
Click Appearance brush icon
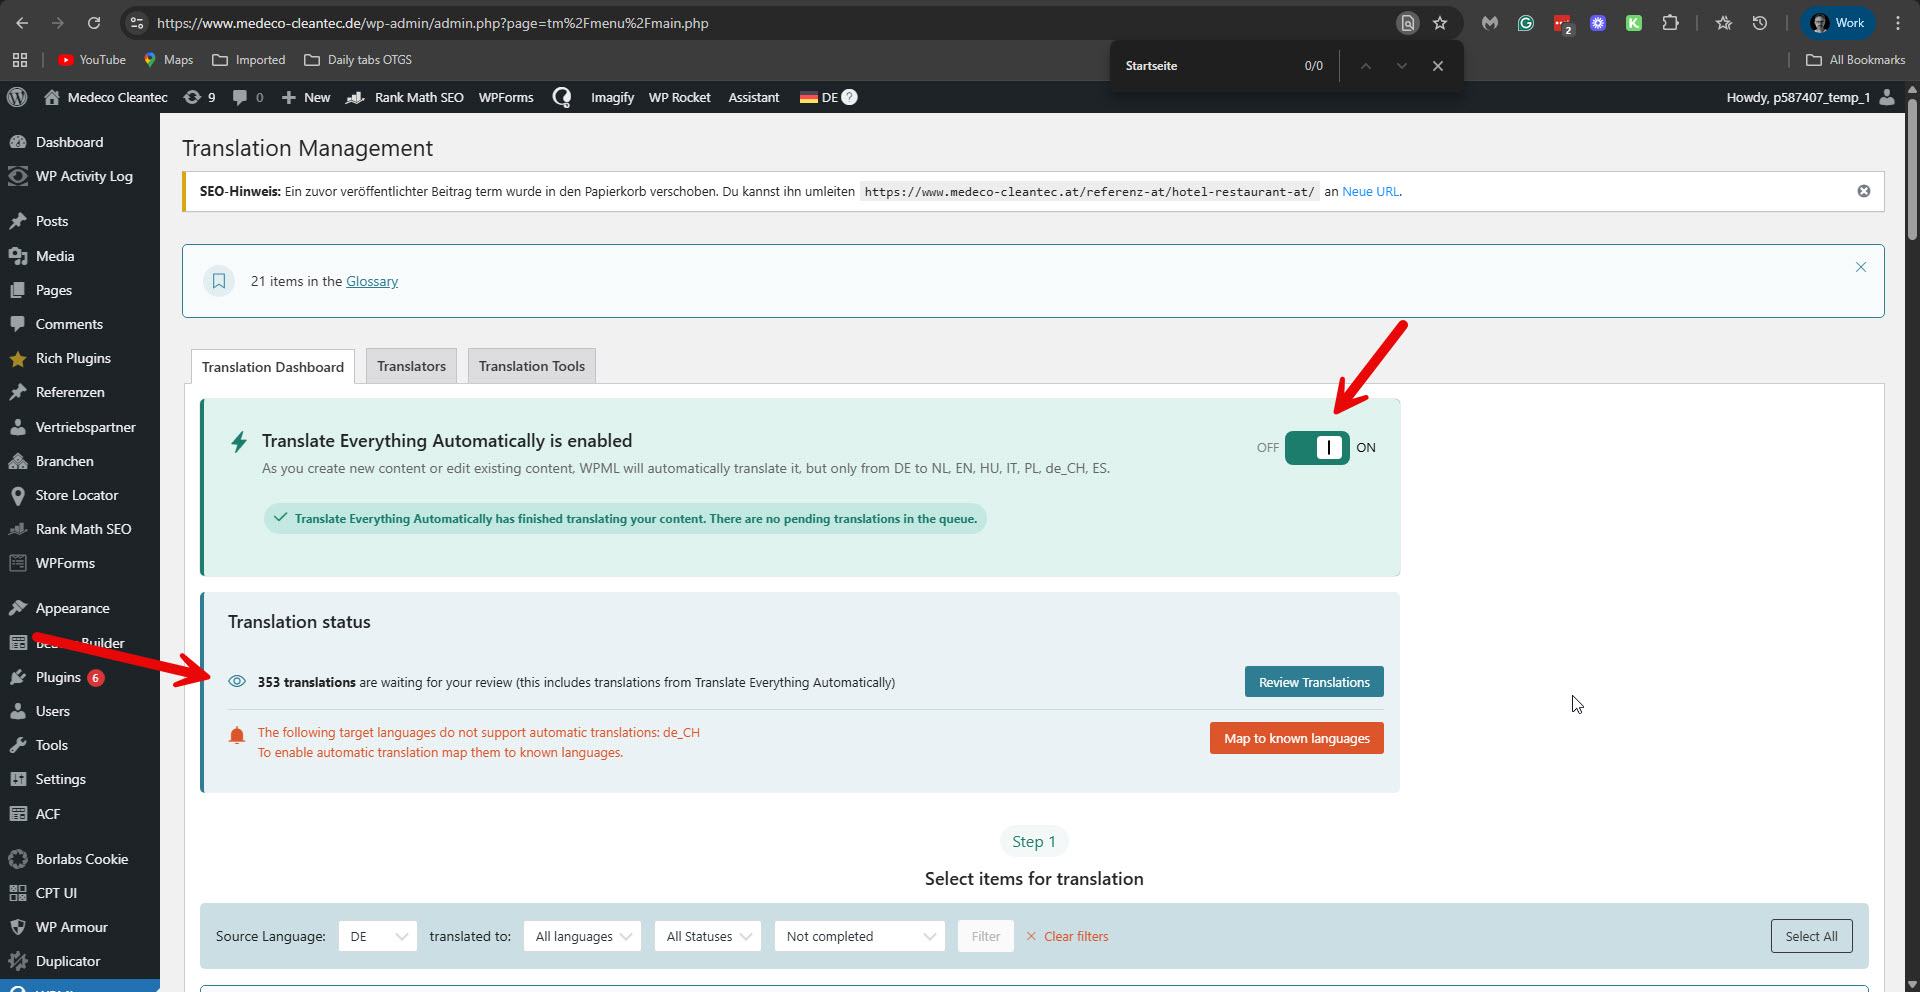(18, 608)
